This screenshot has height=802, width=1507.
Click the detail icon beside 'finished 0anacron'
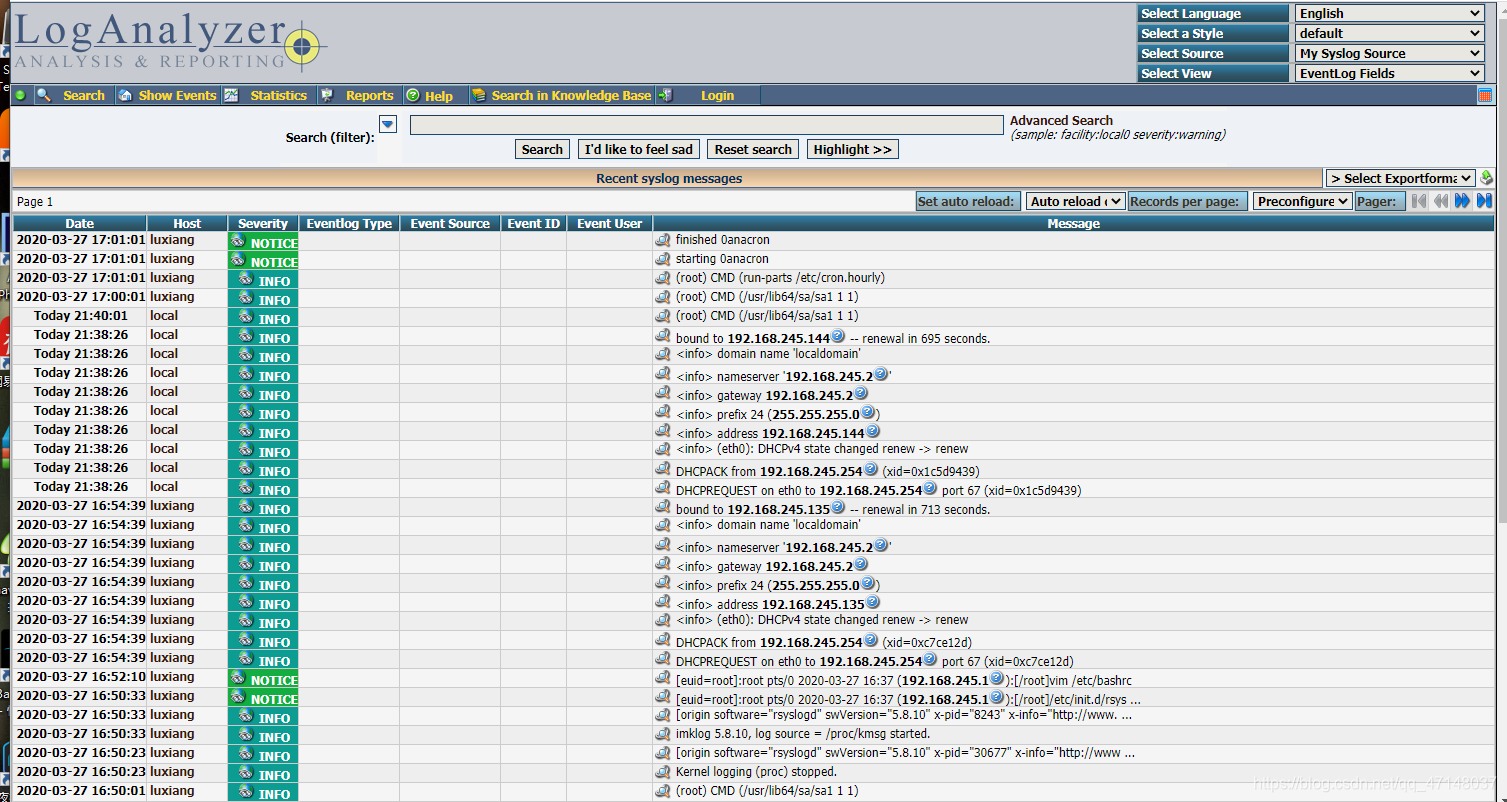coord(662,240)
